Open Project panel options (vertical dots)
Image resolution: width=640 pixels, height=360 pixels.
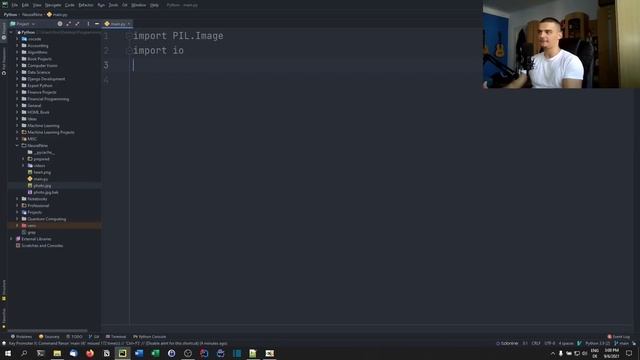click(x=88, y=24)
